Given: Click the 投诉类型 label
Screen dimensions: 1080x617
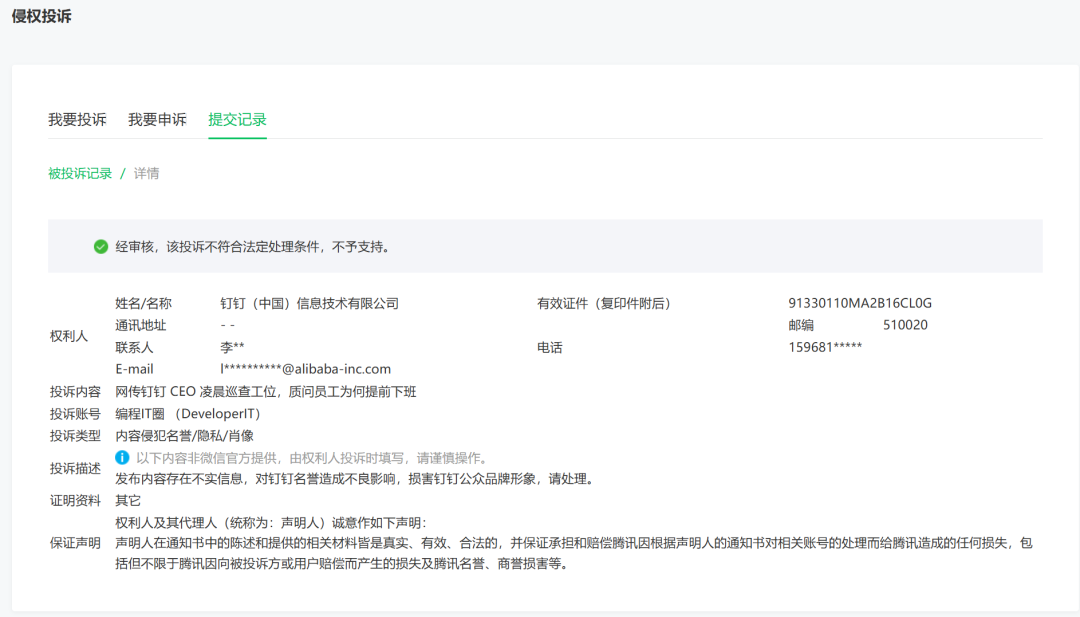Looking at the screenshot, I should (x=75, y=436).
